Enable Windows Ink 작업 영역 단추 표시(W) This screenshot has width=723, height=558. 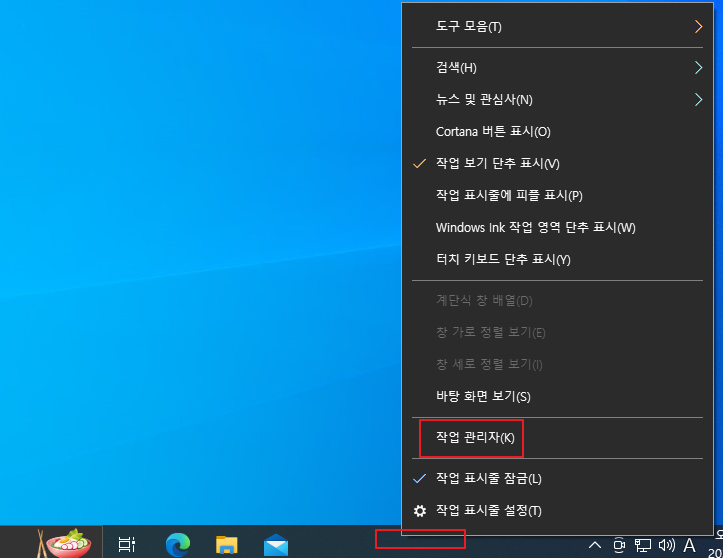coord(557,227)
